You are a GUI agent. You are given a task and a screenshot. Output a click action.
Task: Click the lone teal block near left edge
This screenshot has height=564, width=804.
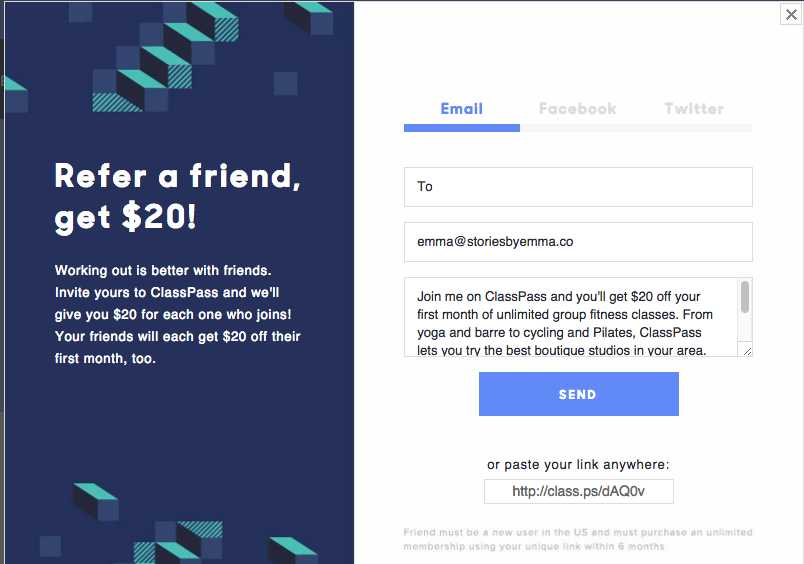click(16, 95)
